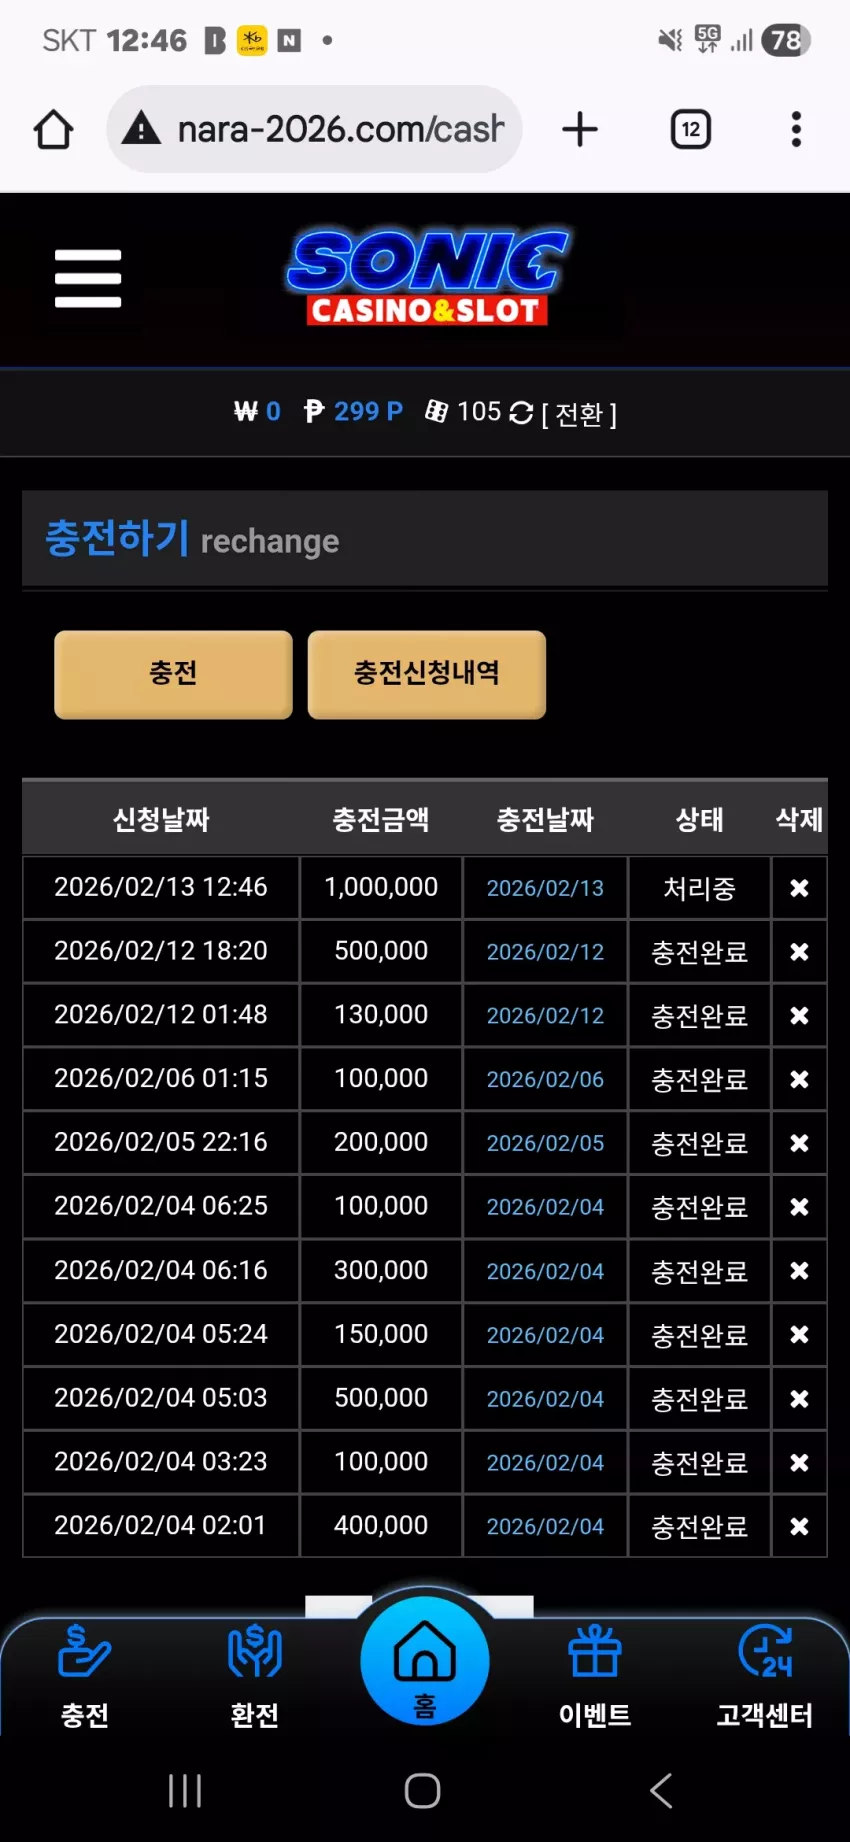Delete the 2026/02/13 12:46 request row
The width and height of the screenshot is (850, 1842).
799,888
